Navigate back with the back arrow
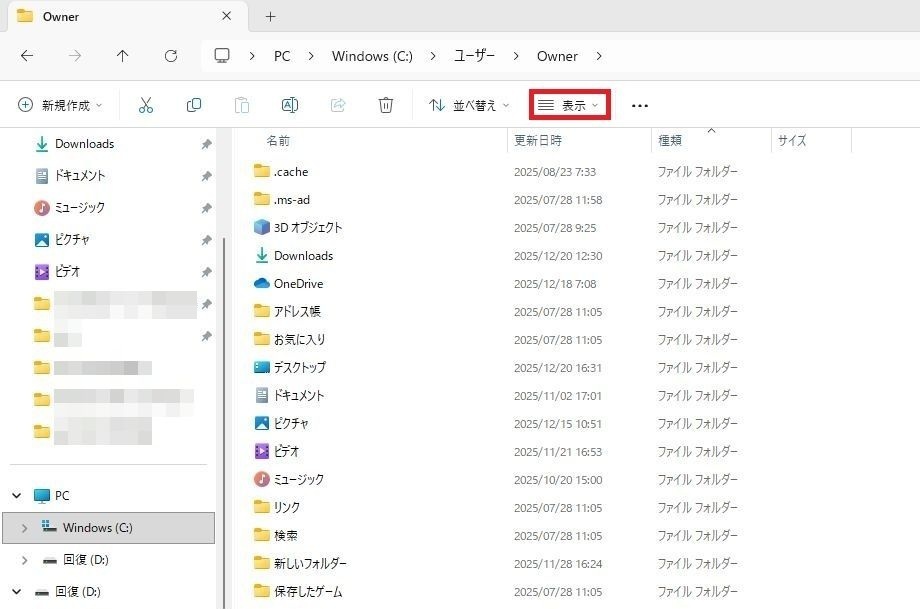 tap(27, 56)
